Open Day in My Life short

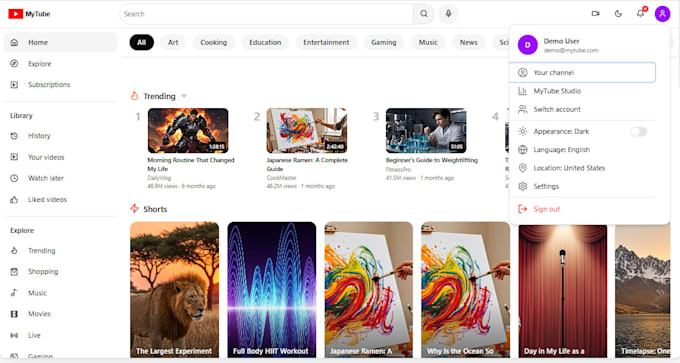562,291
